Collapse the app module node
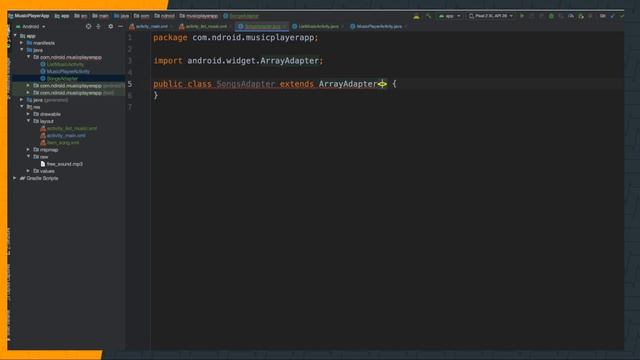The image size is (640, 360). pyautogui.click(x=15, y=36)
